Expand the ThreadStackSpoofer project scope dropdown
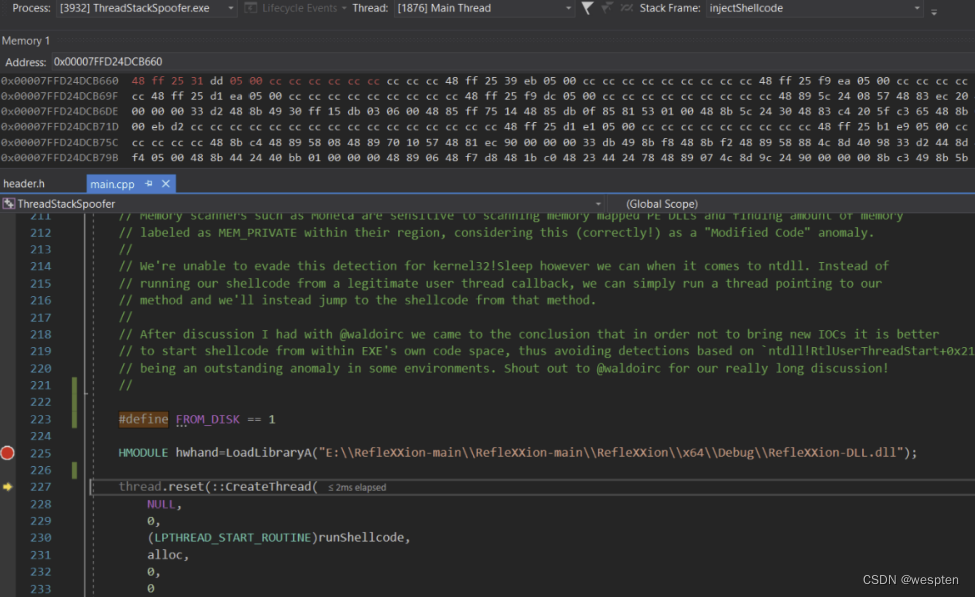Screen dimensions: 975x597 click(597, 203)
